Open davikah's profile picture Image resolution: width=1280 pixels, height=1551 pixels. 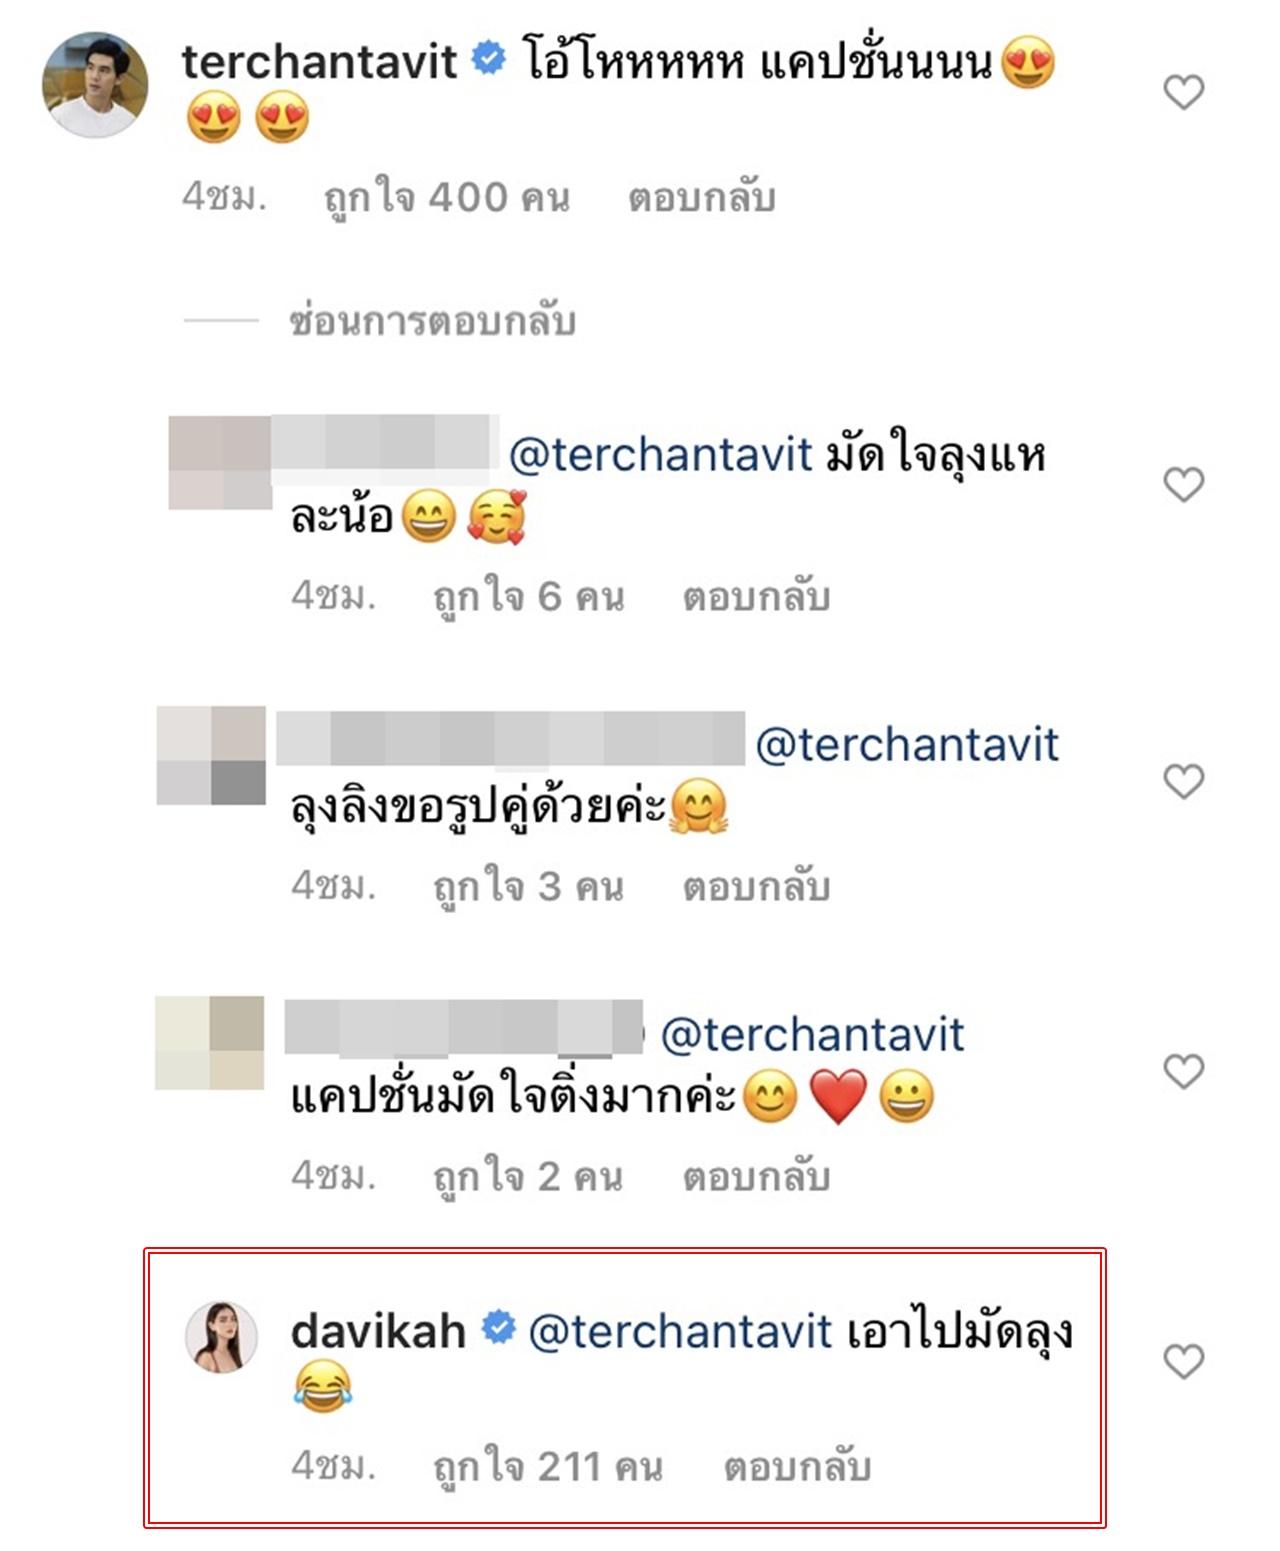tap(222, 1337)
